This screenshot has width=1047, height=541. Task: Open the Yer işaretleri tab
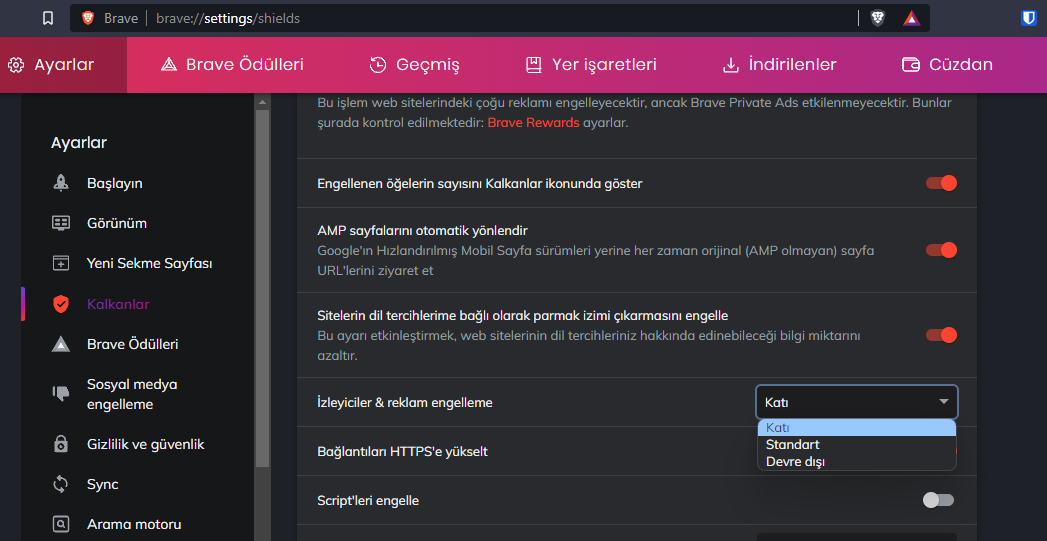[591, 65]
